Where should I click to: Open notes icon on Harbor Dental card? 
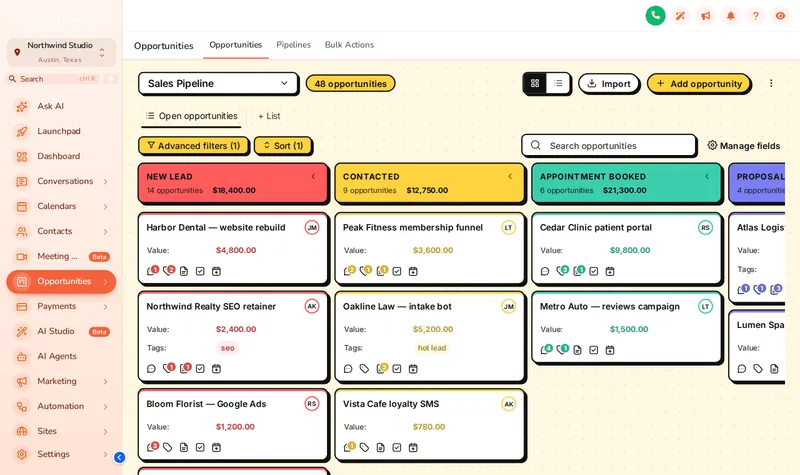(184, 271)
